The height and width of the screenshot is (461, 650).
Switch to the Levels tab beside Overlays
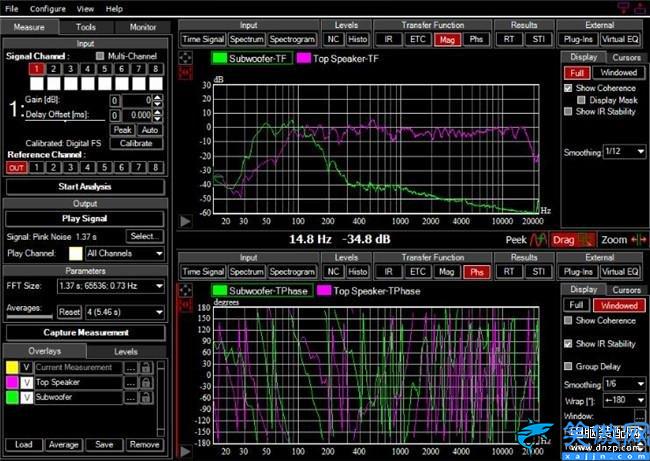(126, 352)
